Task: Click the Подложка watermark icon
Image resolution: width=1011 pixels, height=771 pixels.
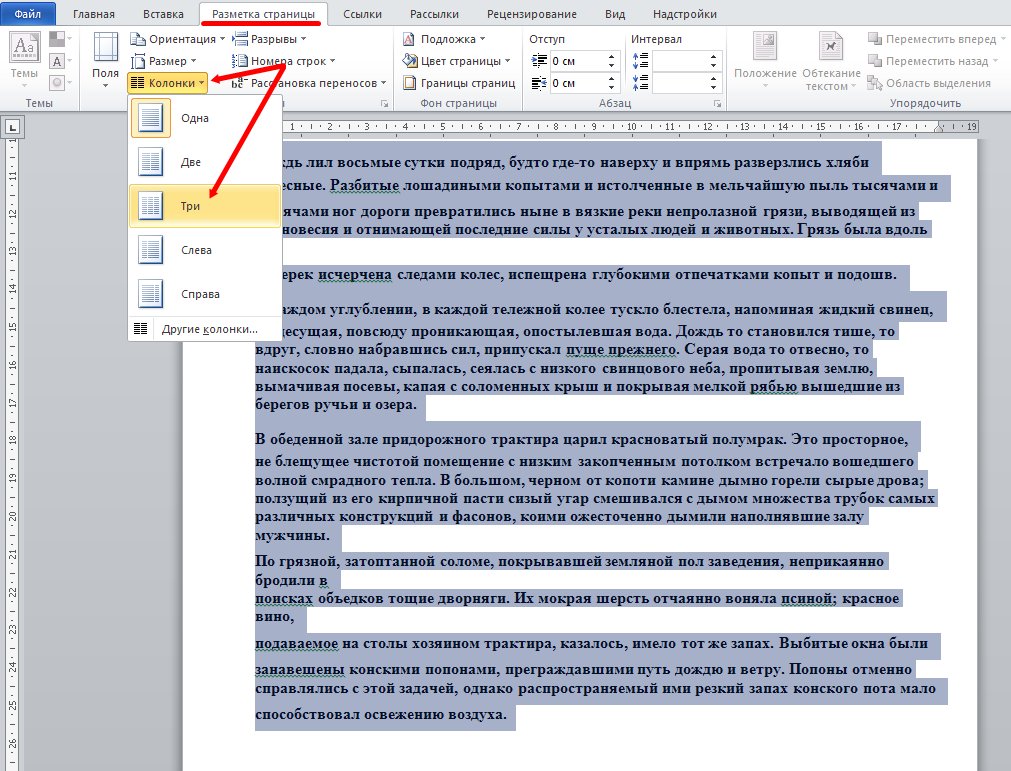Action: (x=409, y=39)
